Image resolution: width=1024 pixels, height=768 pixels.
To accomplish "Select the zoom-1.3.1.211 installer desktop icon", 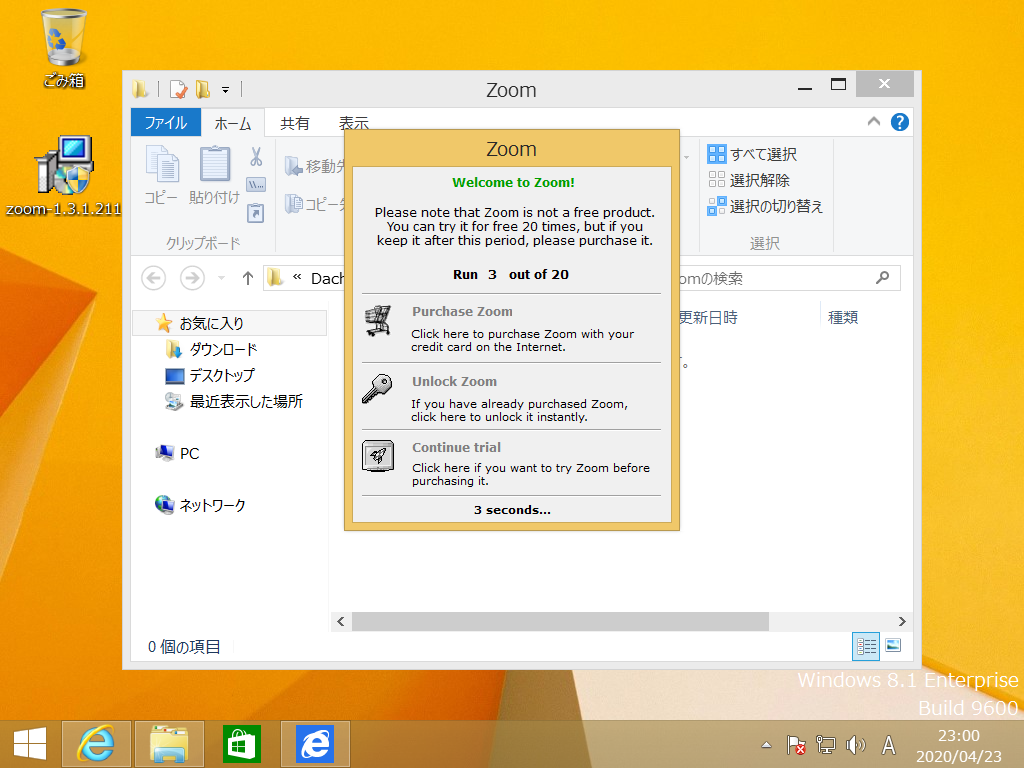I will point(63,176).
